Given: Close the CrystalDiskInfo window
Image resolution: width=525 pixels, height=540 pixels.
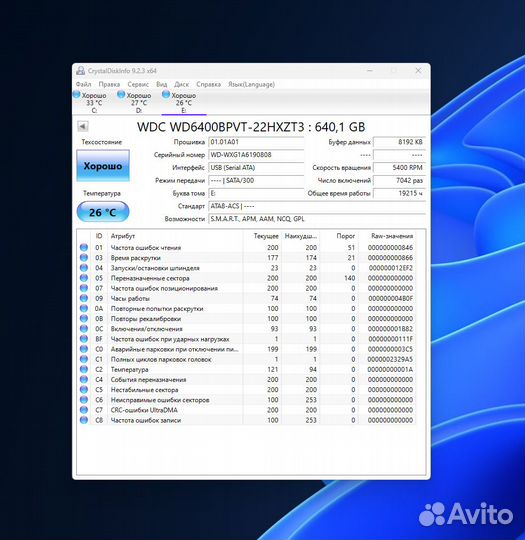Looking at the screenshot, I should coord(418,71).
